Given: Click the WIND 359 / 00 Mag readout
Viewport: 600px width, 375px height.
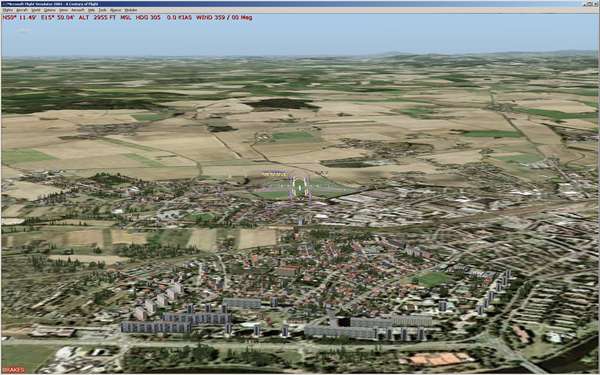Looking at the screenshot, I should [224, 18].
